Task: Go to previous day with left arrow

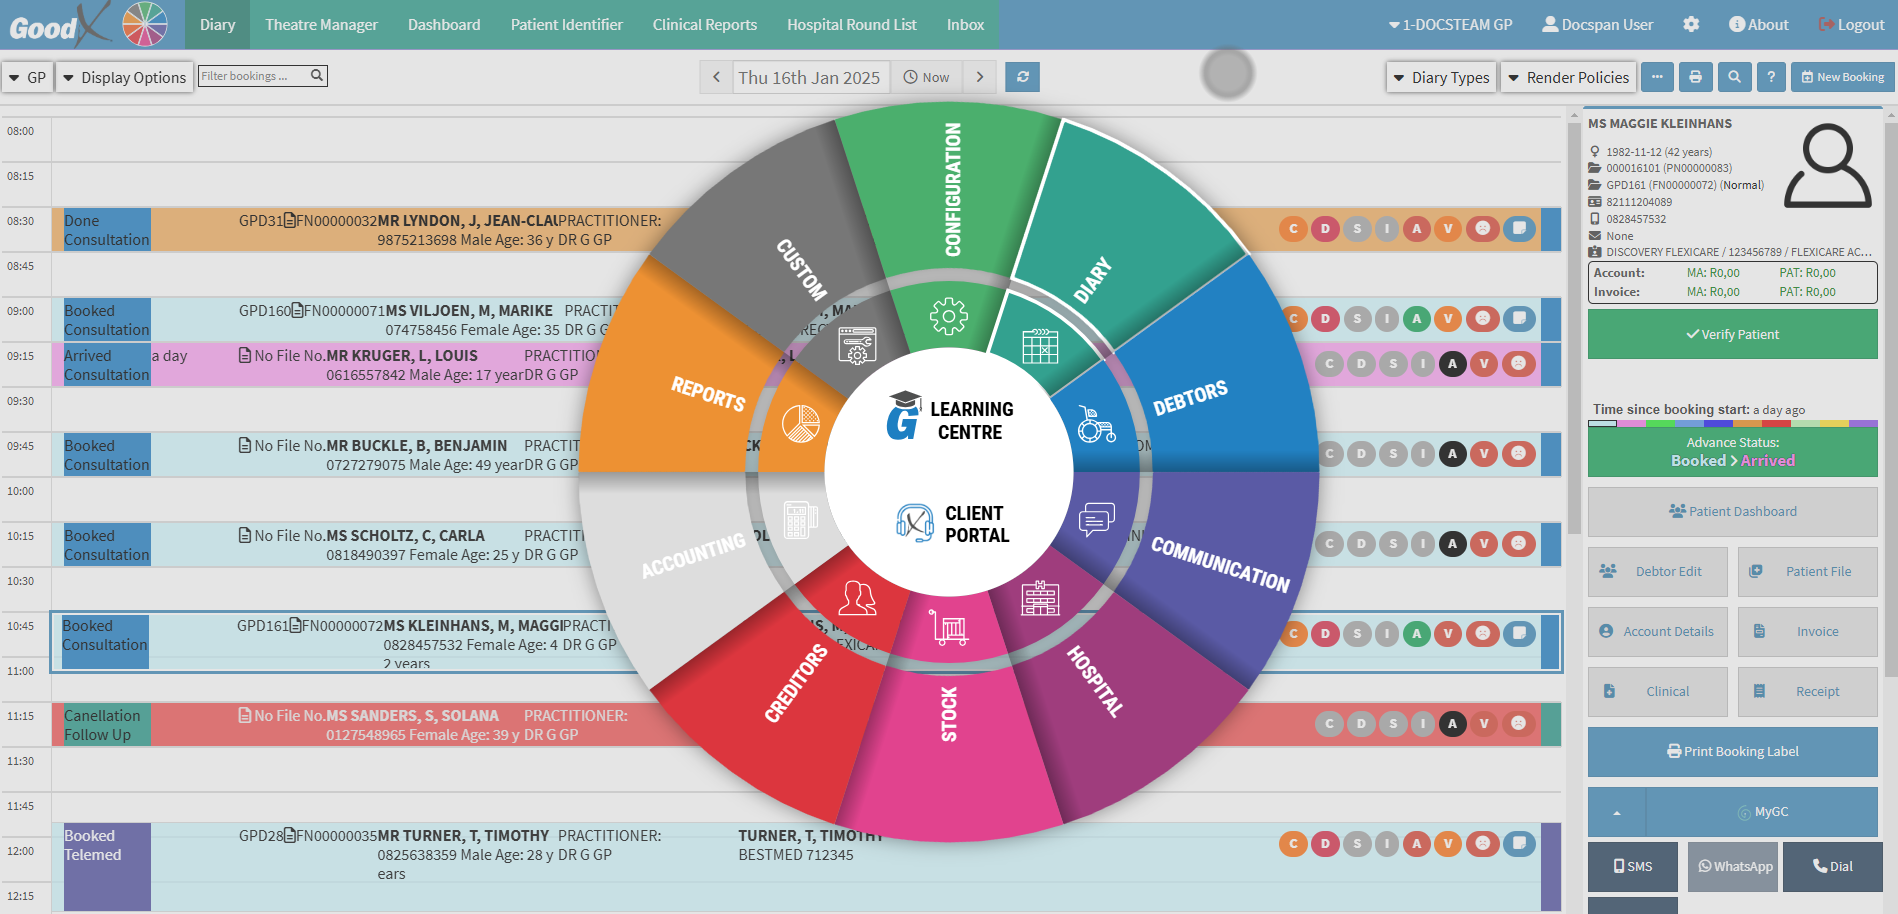Action: [x=716, y=77]
